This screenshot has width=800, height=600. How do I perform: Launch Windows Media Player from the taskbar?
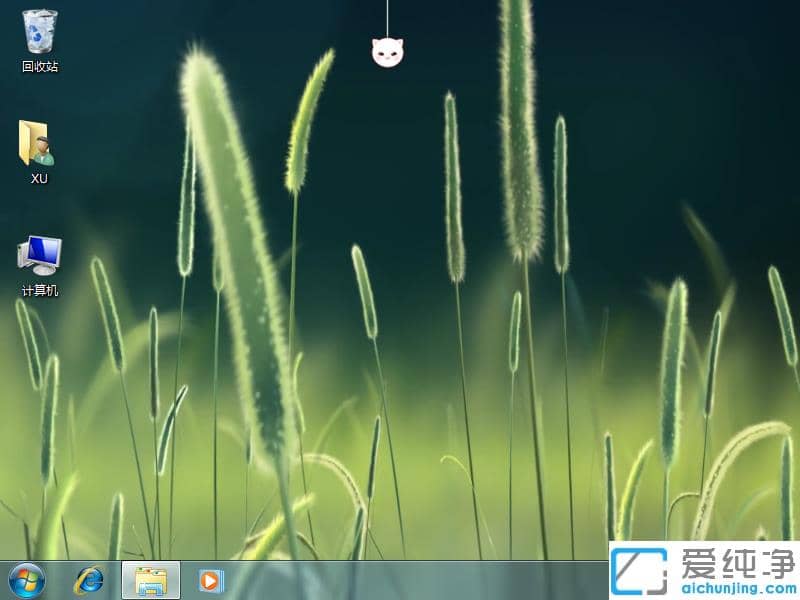(207, 578)
